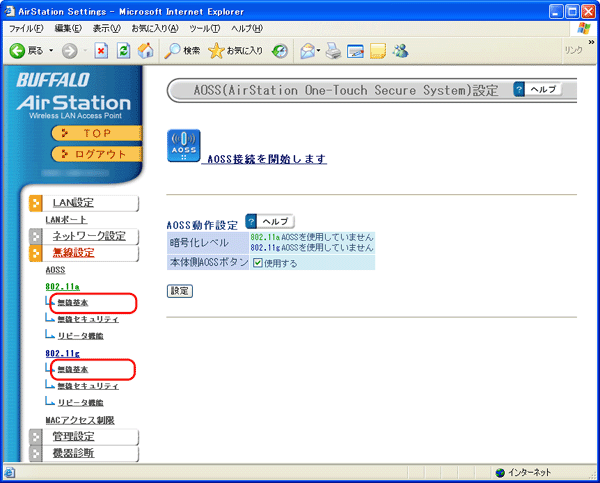Click the orange TOP button

tap(96, 133)
